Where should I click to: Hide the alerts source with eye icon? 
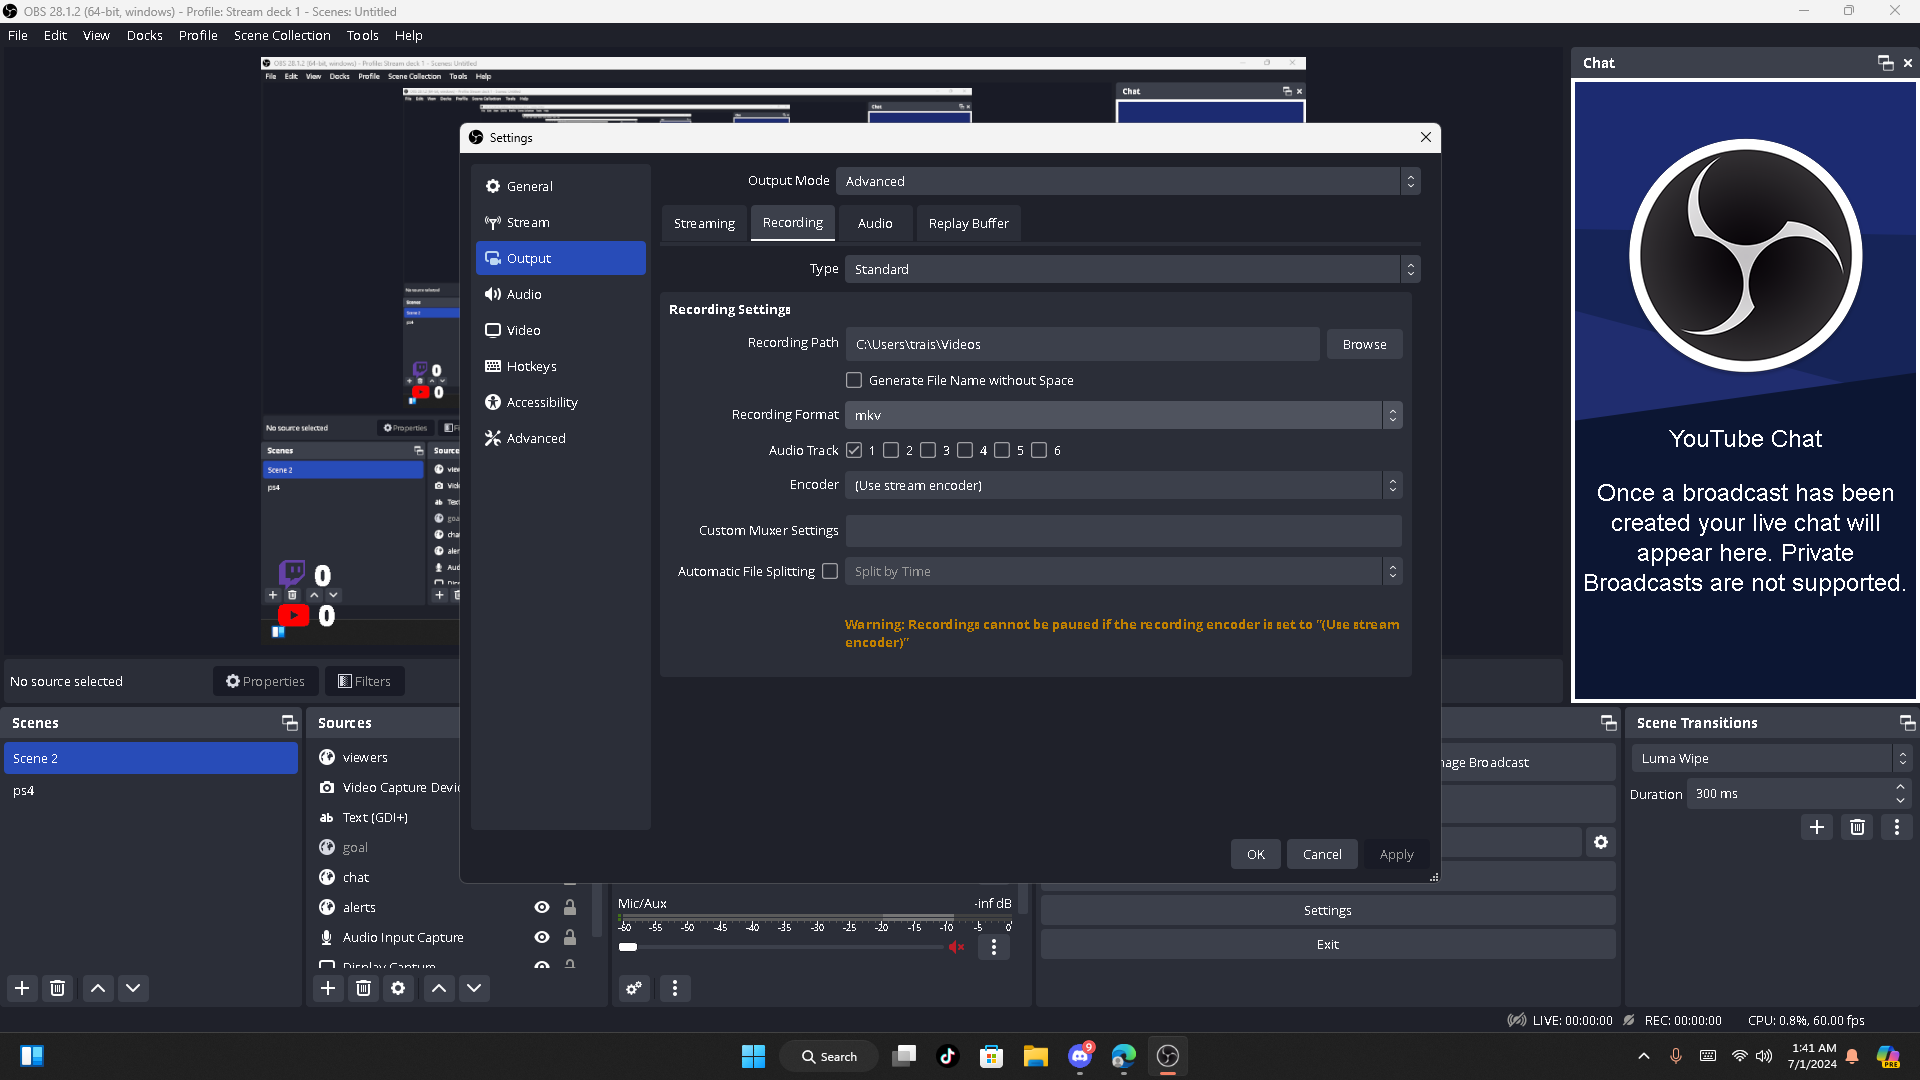[x=542, y=907]
